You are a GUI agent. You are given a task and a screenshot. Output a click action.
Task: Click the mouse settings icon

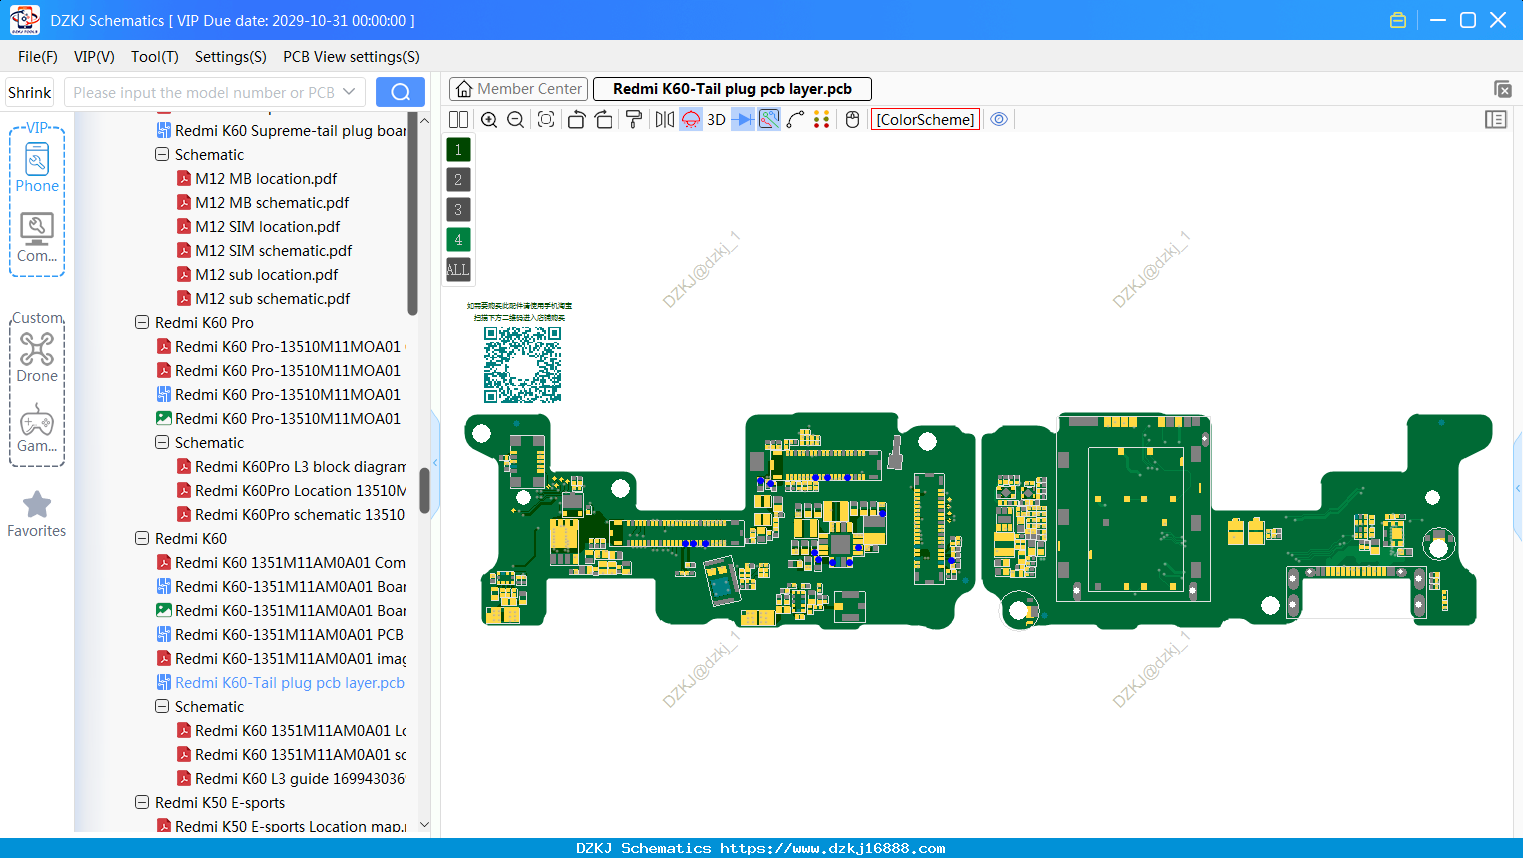coord(852,120)
